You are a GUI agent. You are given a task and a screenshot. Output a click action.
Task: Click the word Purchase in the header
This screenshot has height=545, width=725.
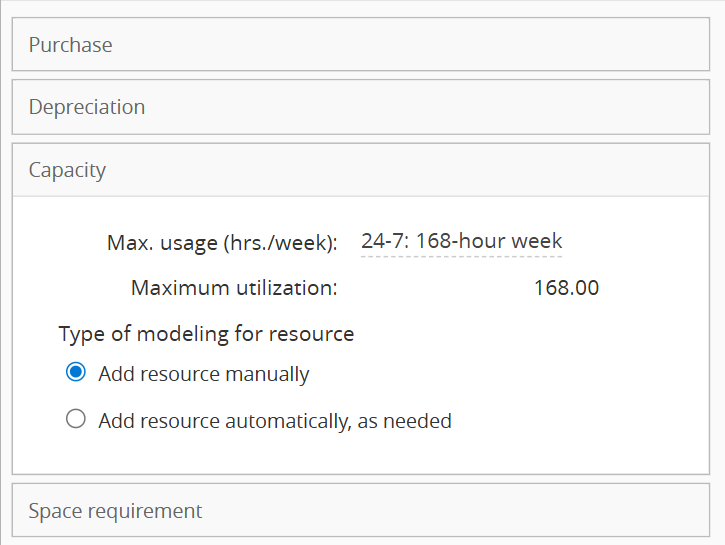coord(70,45)
